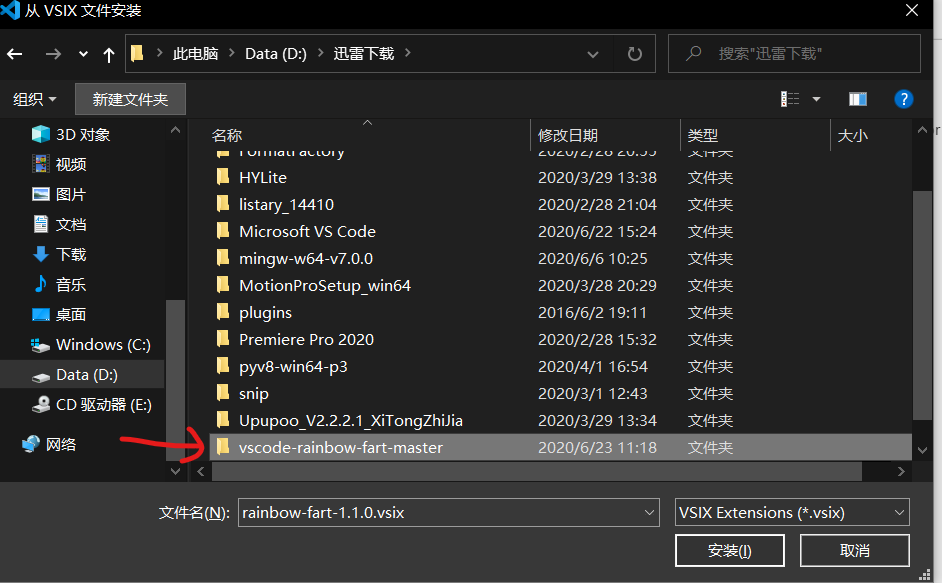Create a folder with 新建文件夹

[x=130, y=99]
